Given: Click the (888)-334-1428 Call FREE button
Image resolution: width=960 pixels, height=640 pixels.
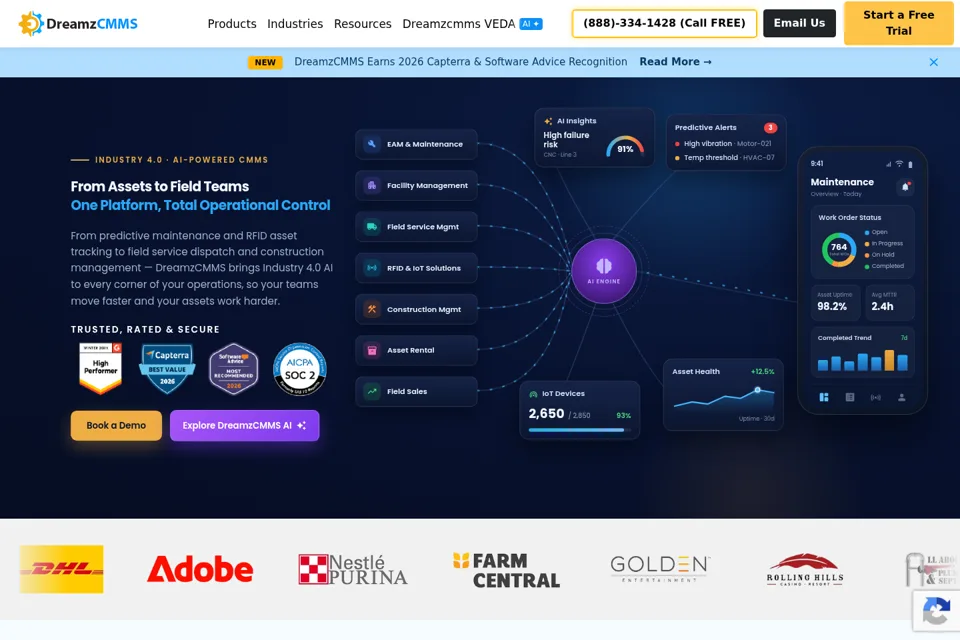Looking at the screenshot, I should [664, 23].
